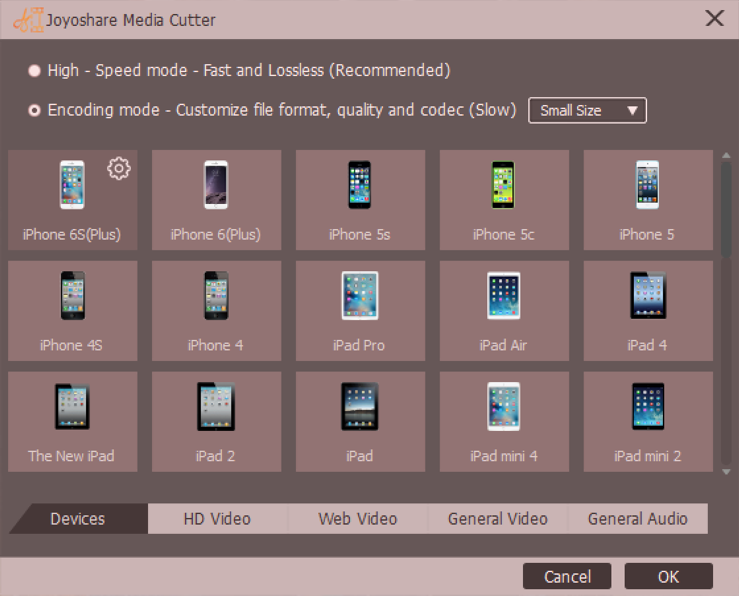This screenshot has width=739, height=596.
Task: Pick the iPad 4 device preset
Action: click(648, 311)
